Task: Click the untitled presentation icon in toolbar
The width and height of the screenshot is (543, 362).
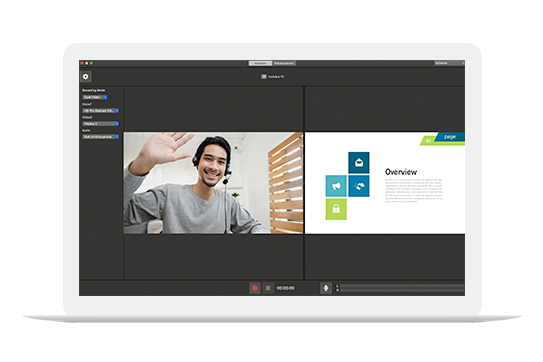Action: click(264, 77)
